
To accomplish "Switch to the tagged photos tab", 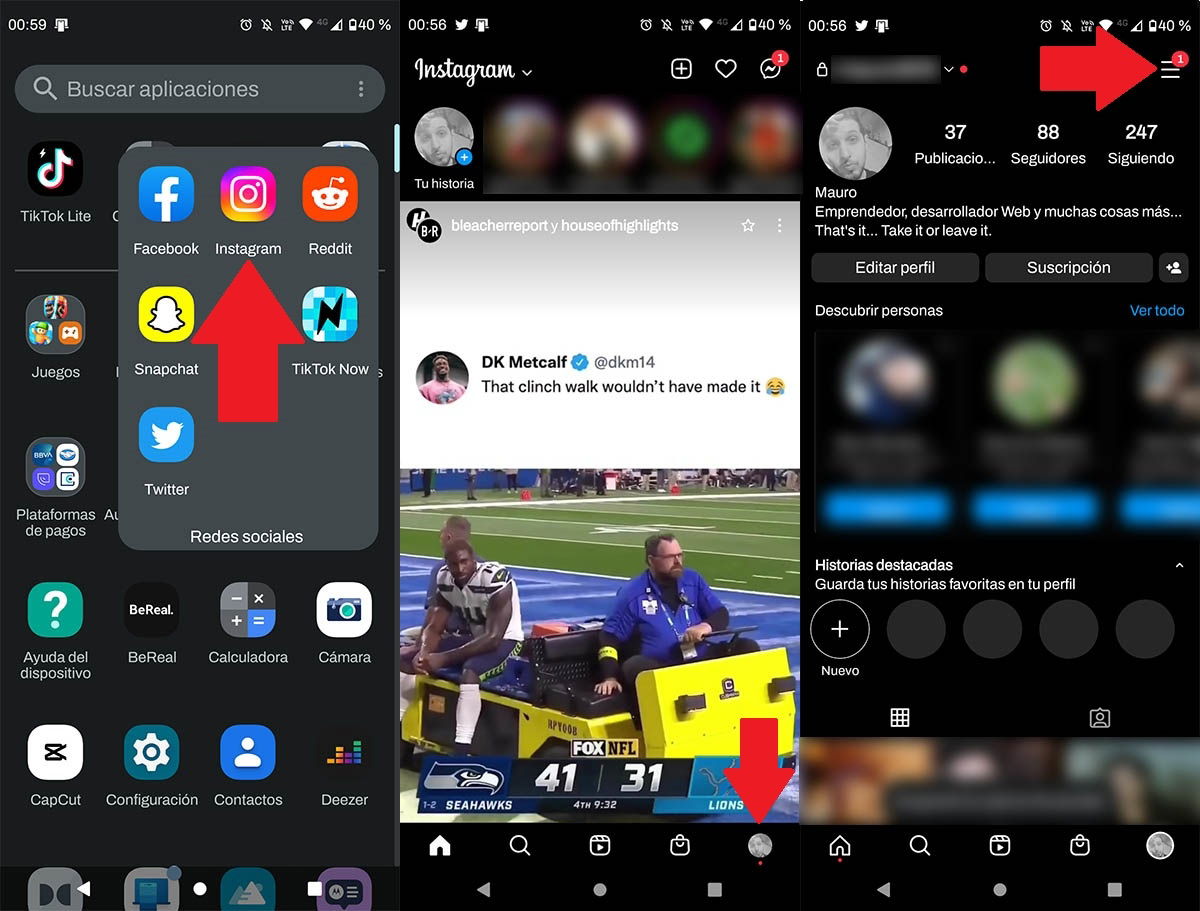I will pyautogui.click(x=1100, y=717).
